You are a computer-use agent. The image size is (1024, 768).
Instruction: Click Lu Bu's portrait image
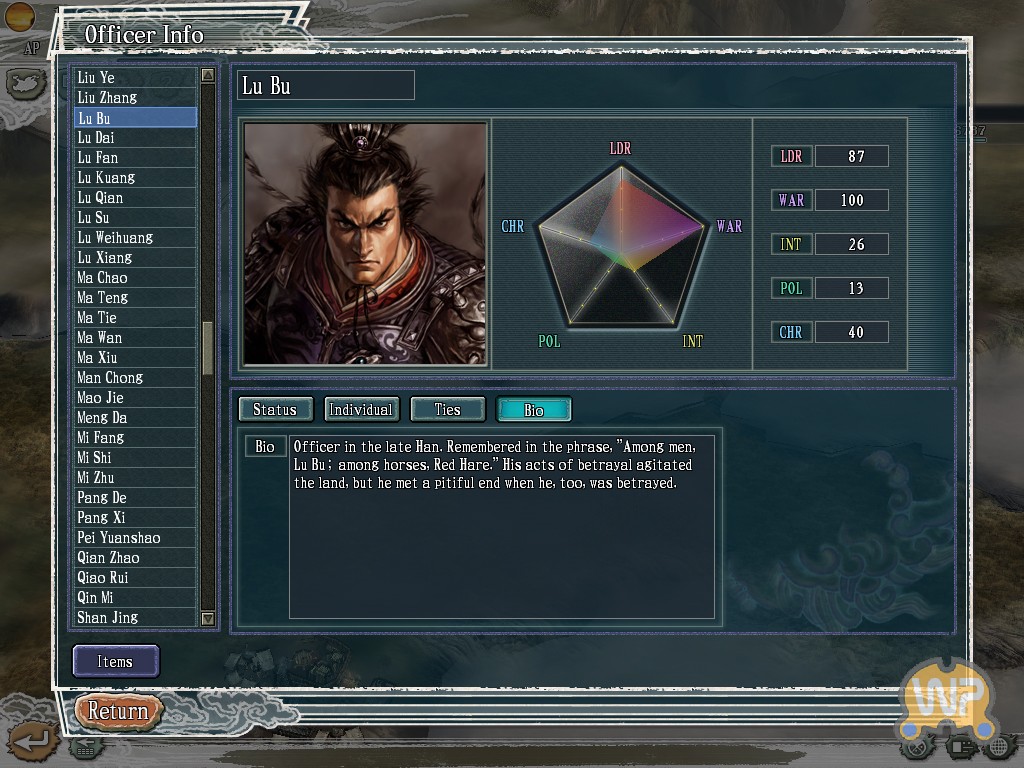[365, 244]
